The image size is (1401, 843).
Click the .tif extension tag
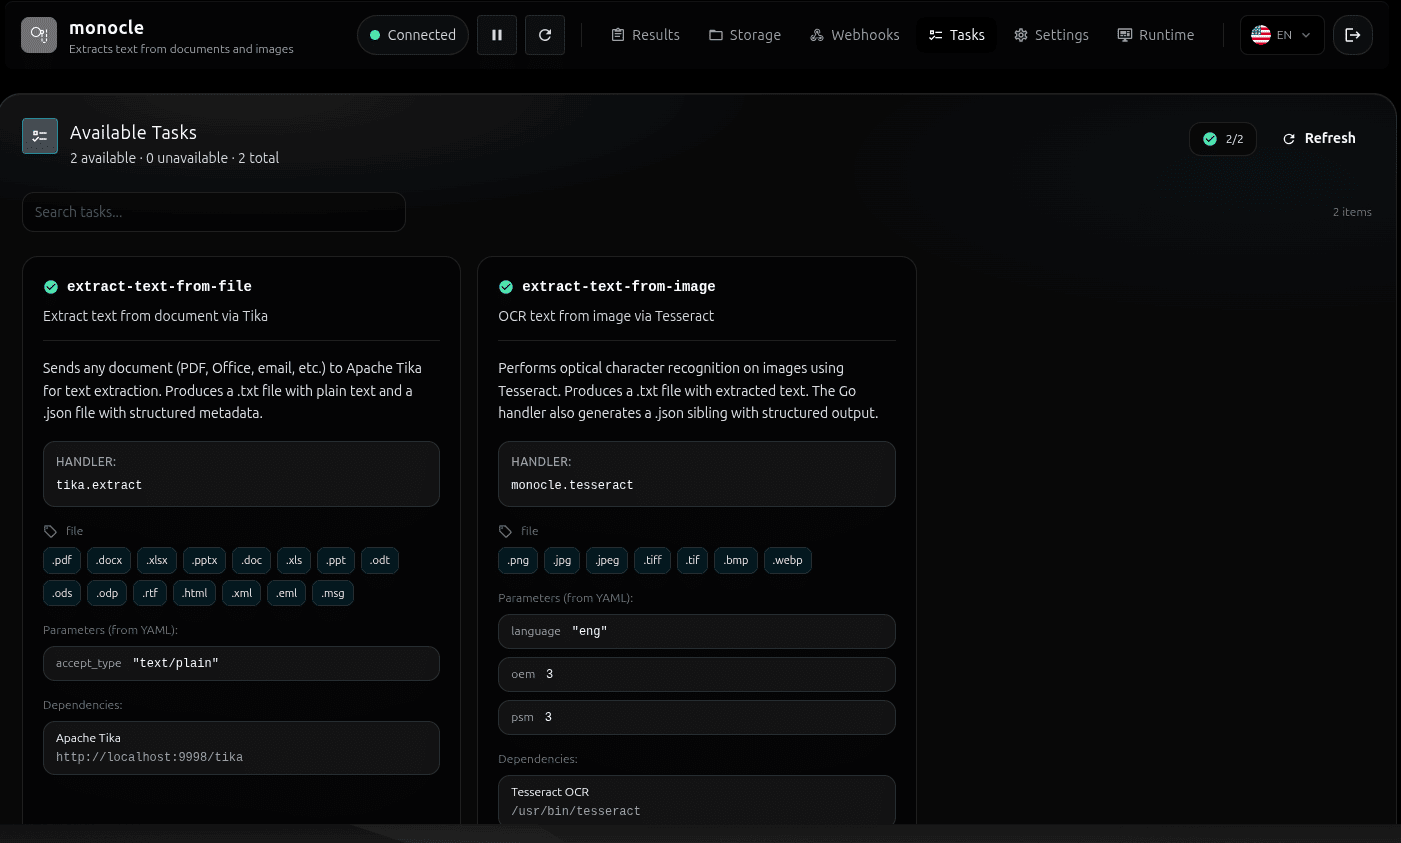[693, 561]
